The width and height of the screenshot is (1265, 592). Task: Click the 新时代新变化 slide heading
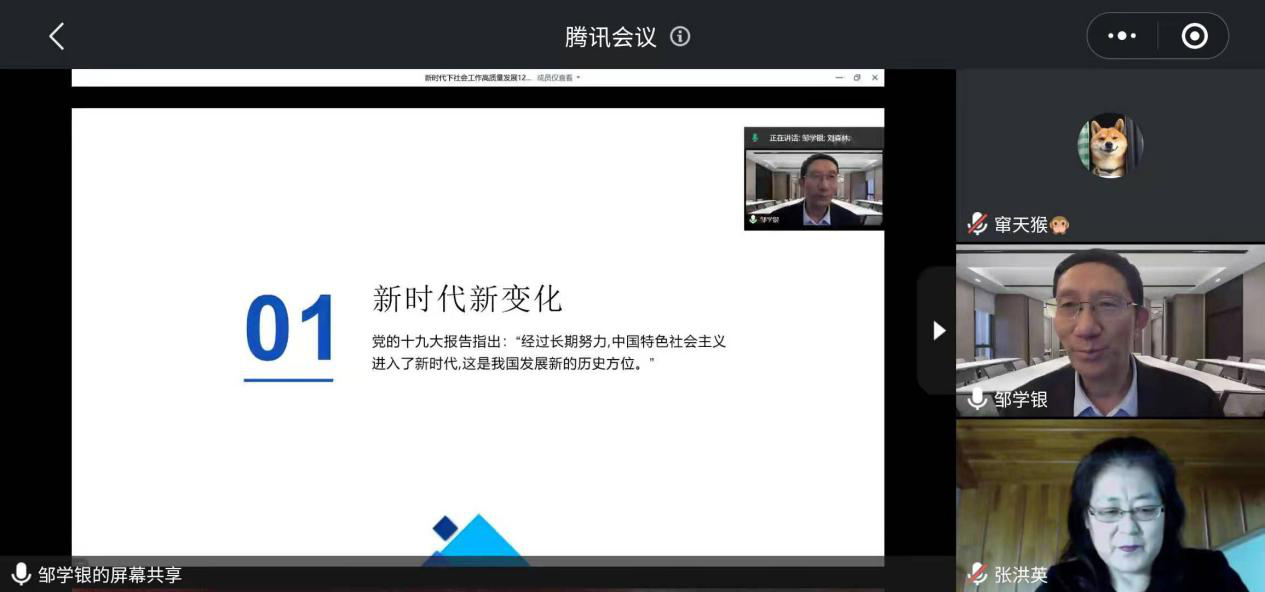point(467,298)
